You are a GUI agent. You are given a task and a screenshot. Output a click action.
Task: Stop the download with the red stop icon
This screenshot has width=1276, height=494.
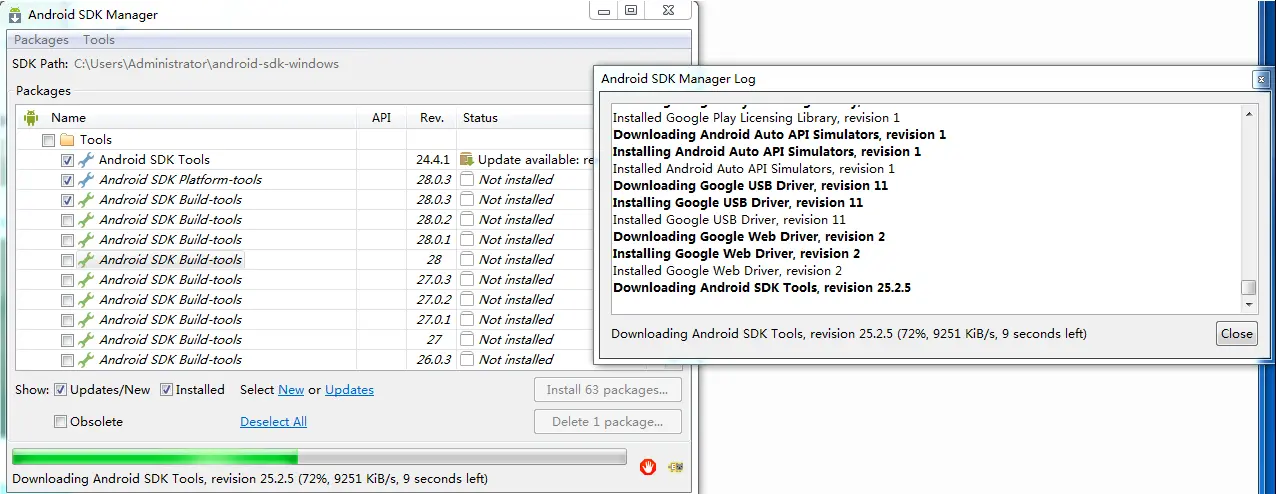click(x=648, y=465)
